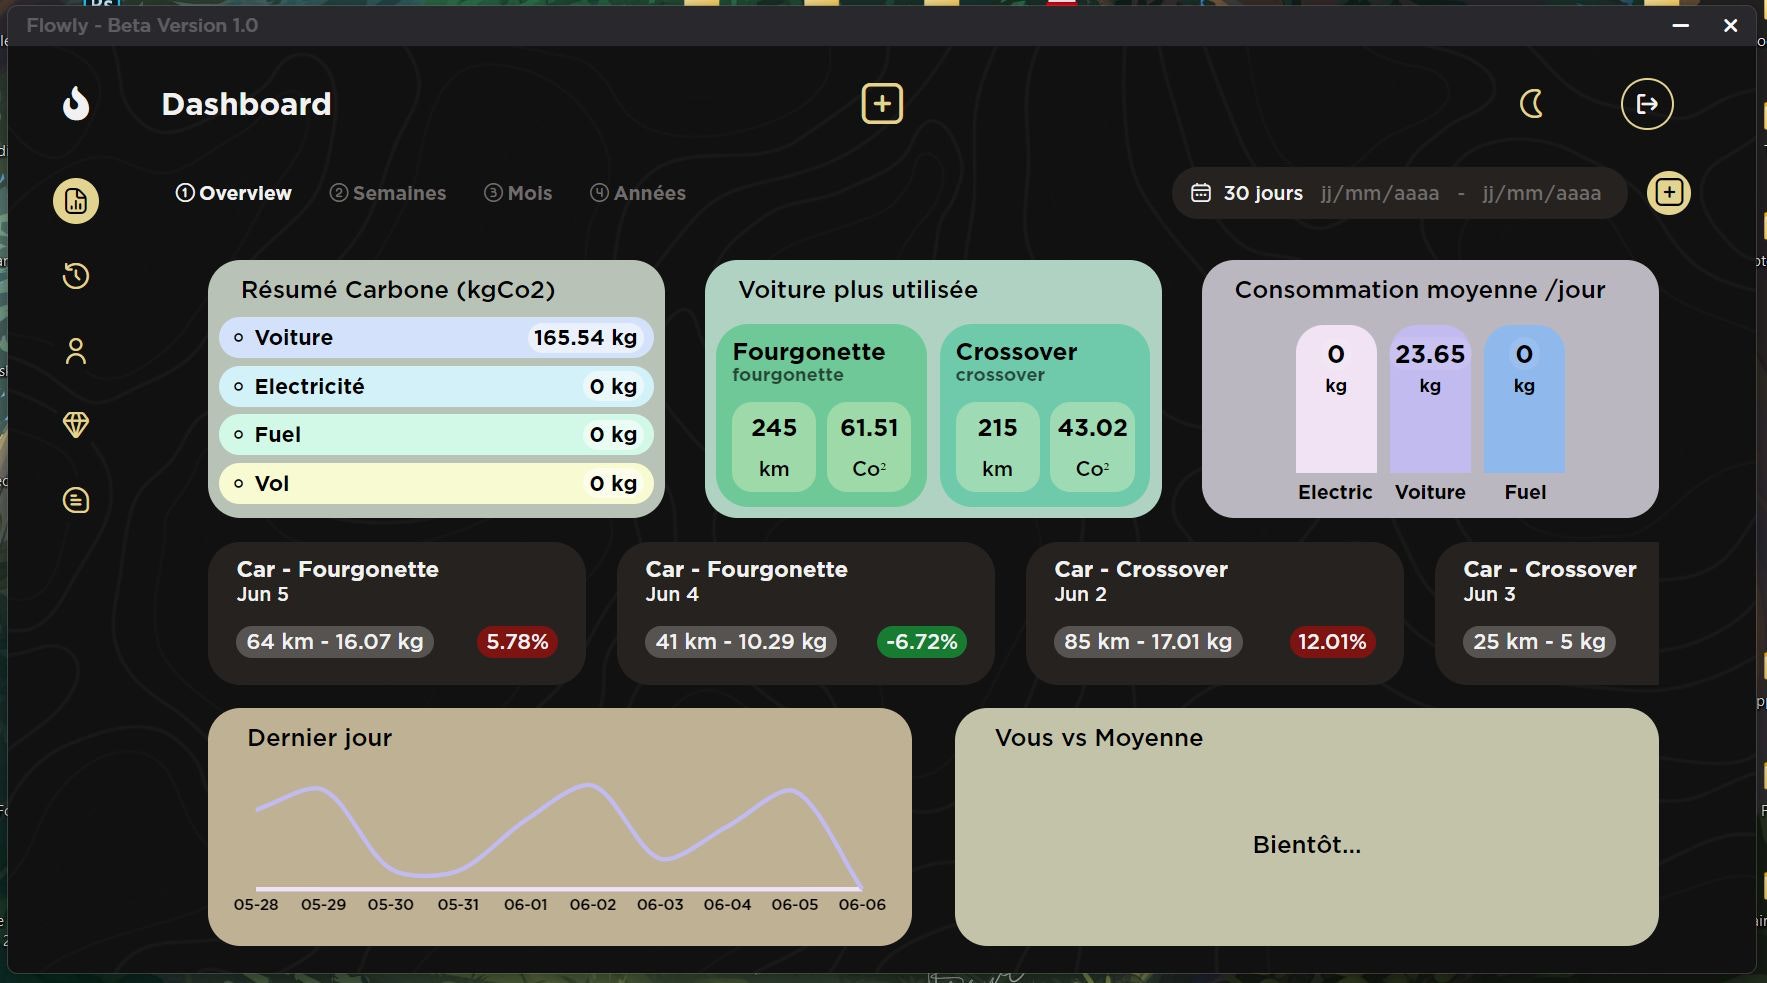Click the central add (+) button

point(881,103)
